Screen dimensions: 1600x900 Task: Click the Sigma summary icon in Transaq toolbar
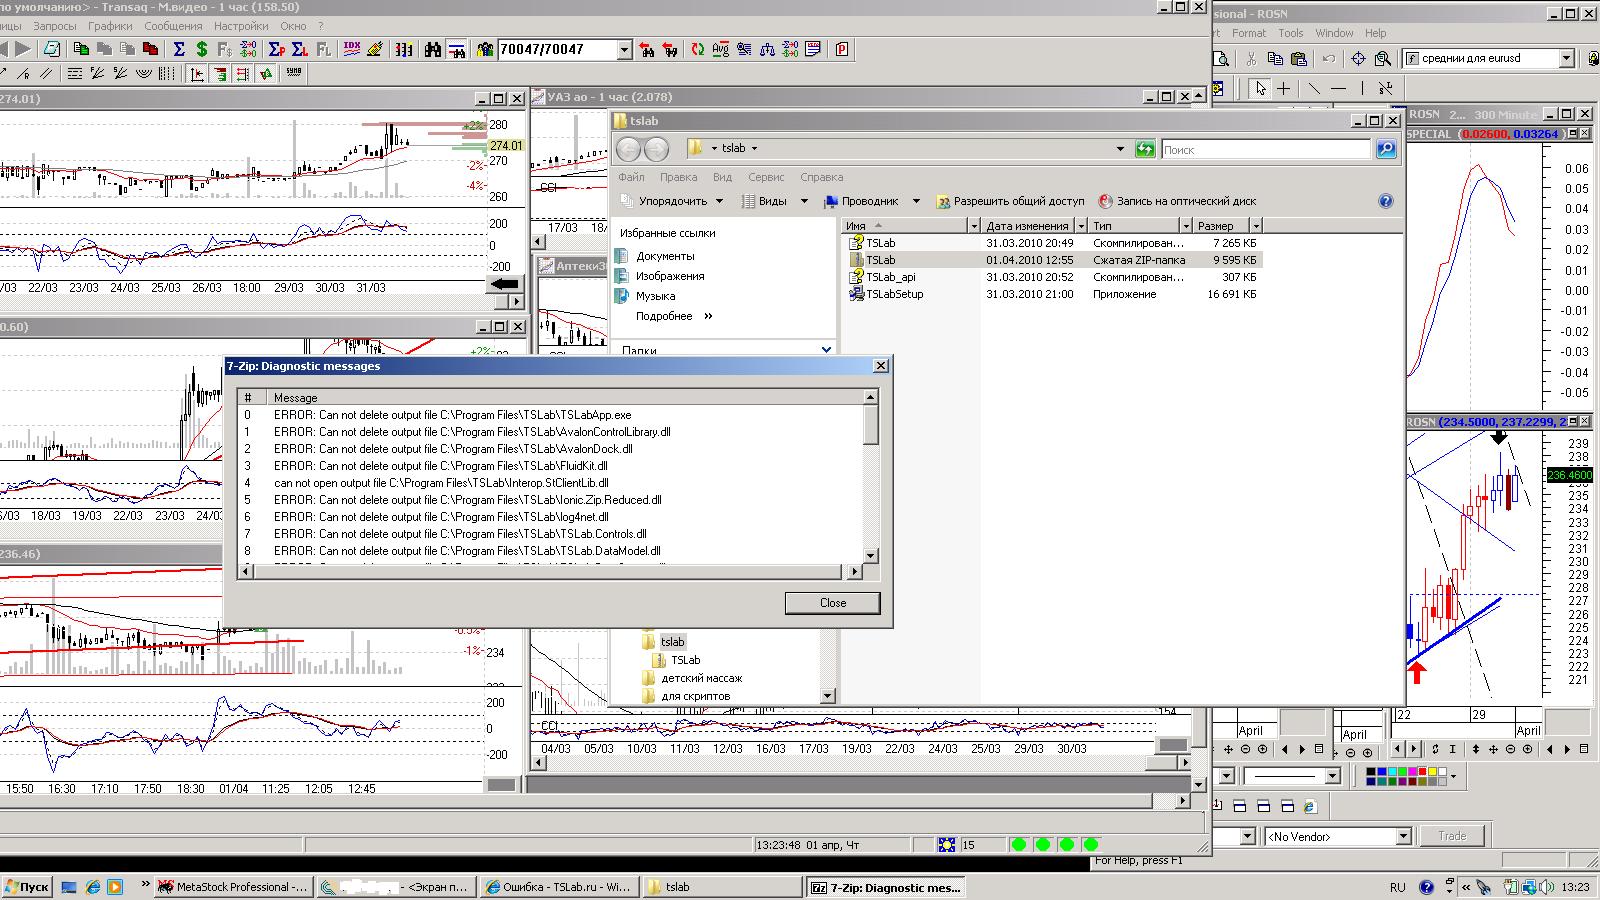tap(179, 49)
